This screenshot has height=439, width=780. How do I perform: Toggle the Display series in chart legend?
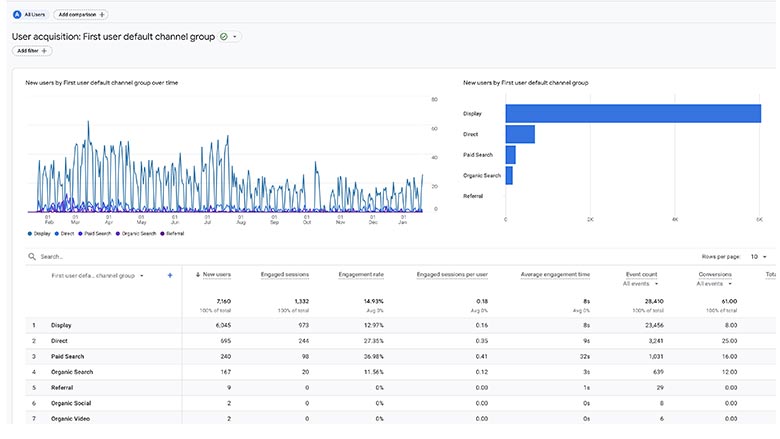[x=39, y=233]
